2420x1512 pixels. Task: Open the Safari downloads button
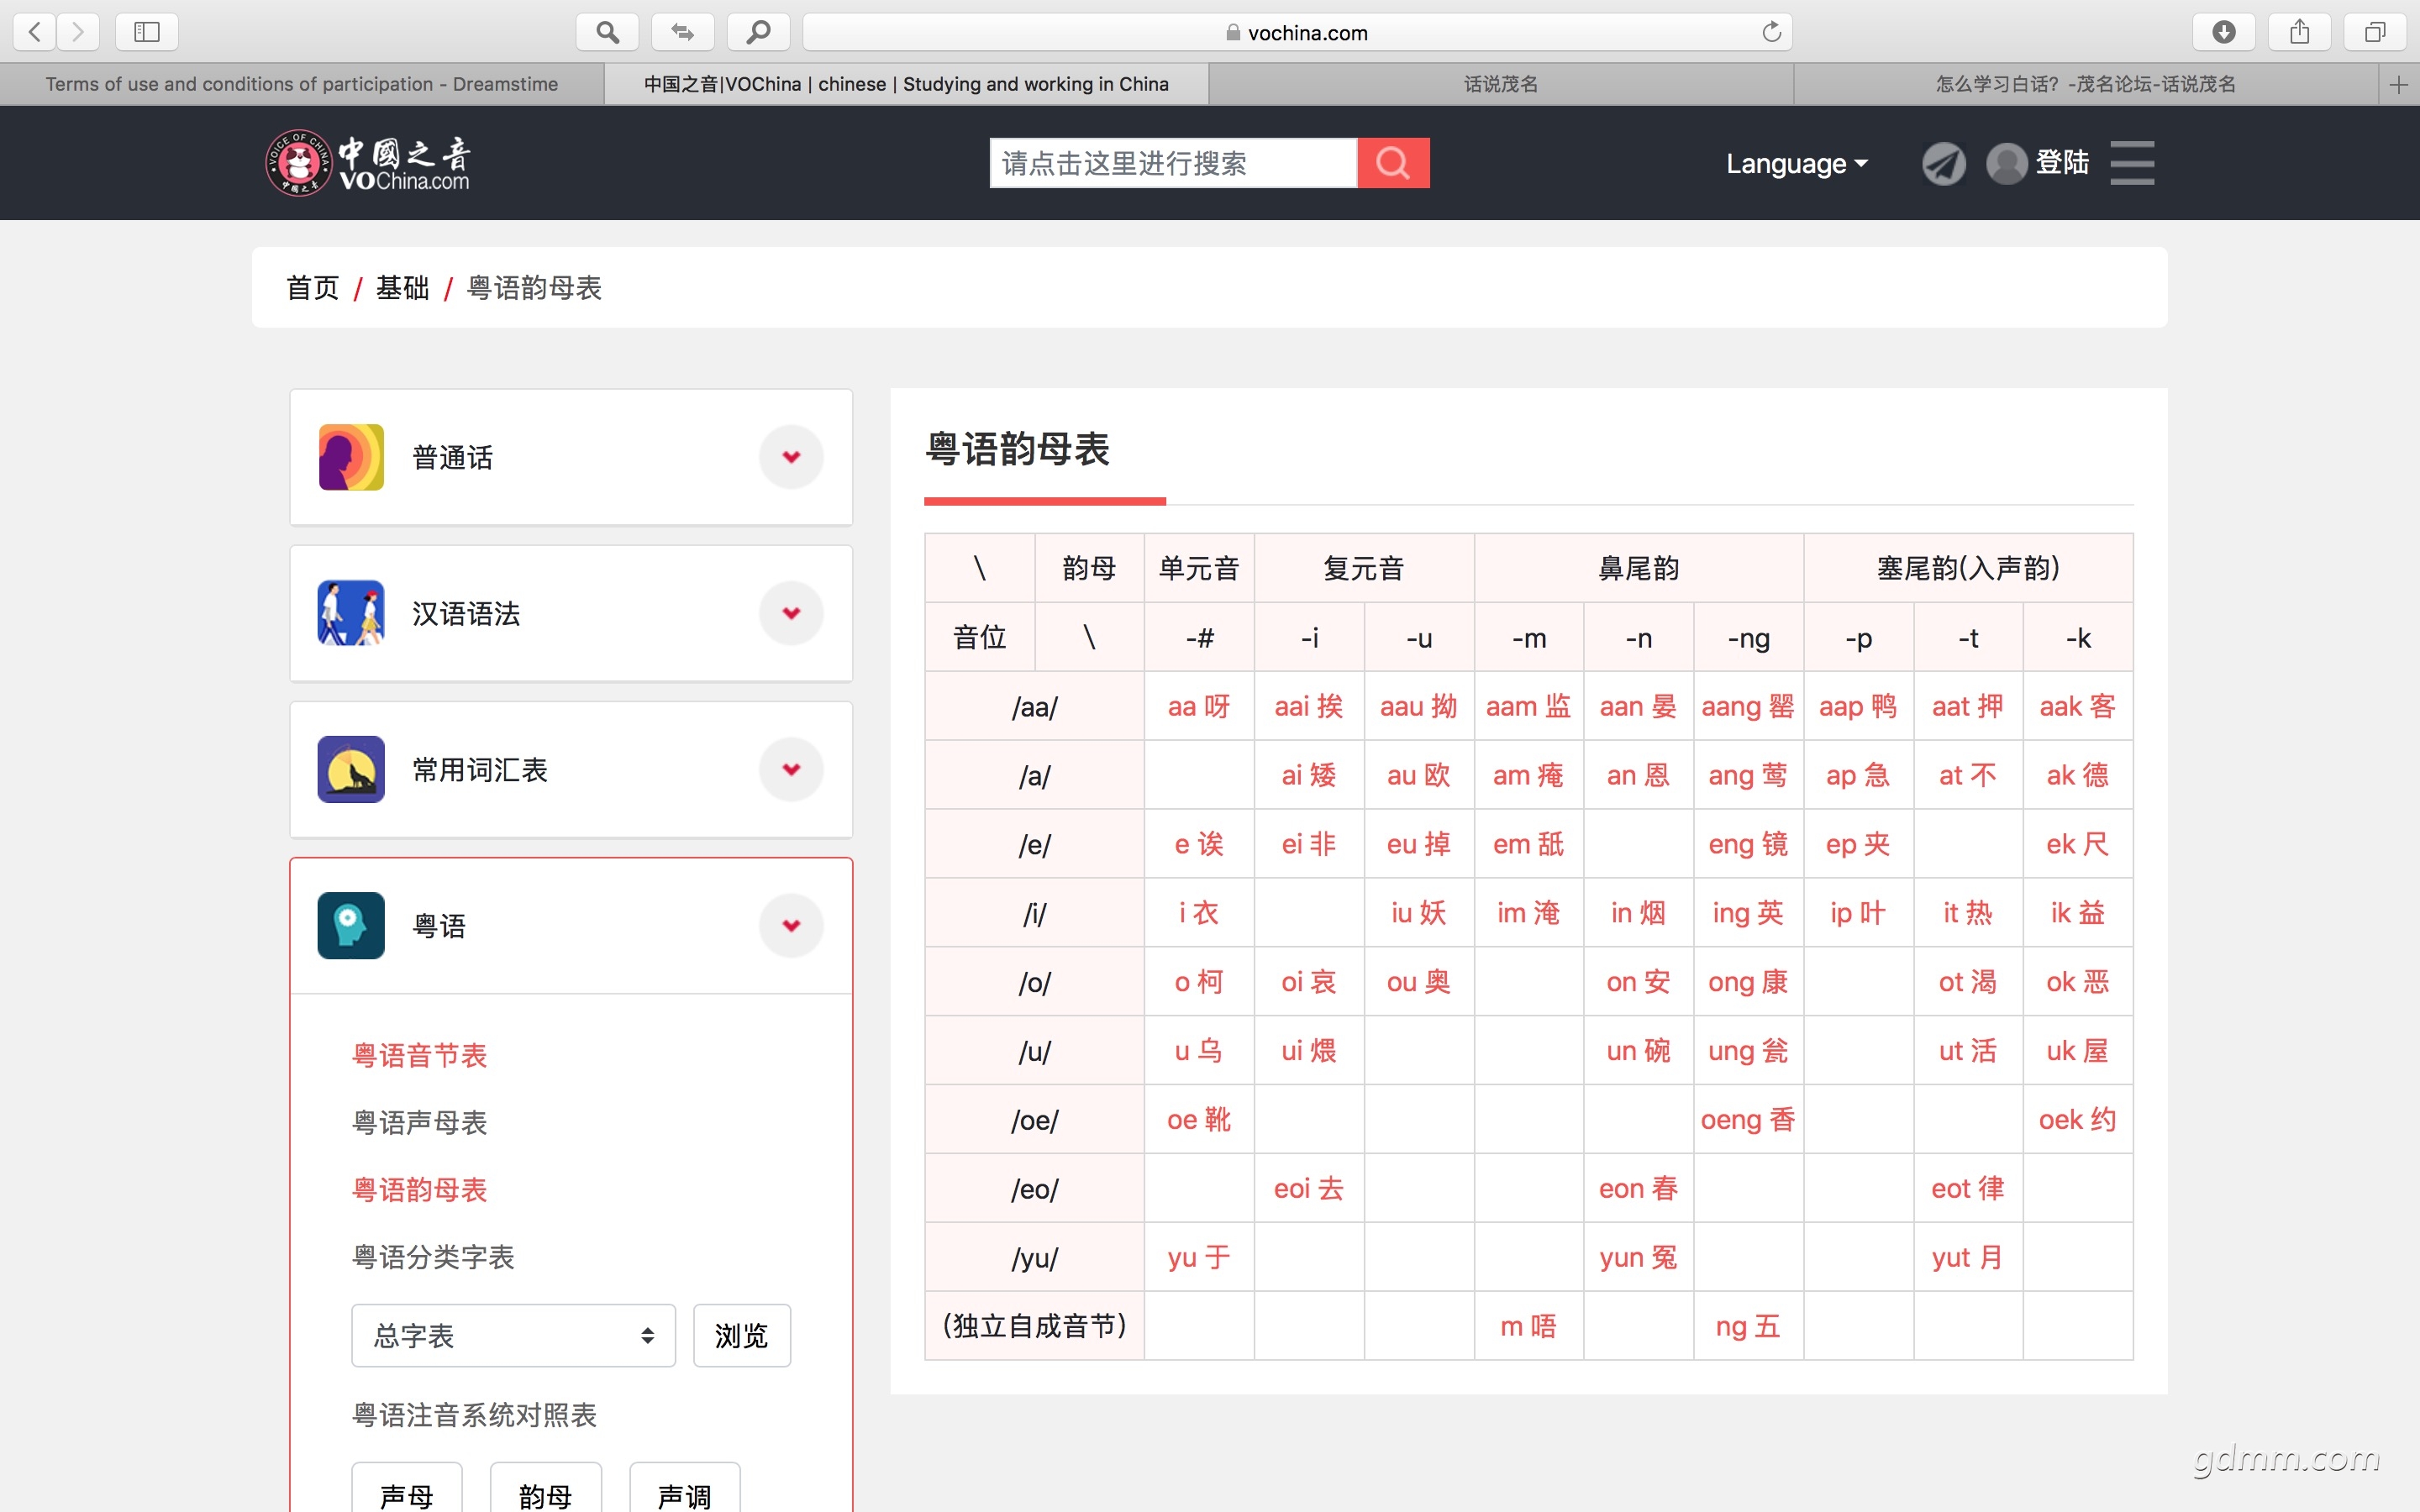click(x=2224, y=32)
